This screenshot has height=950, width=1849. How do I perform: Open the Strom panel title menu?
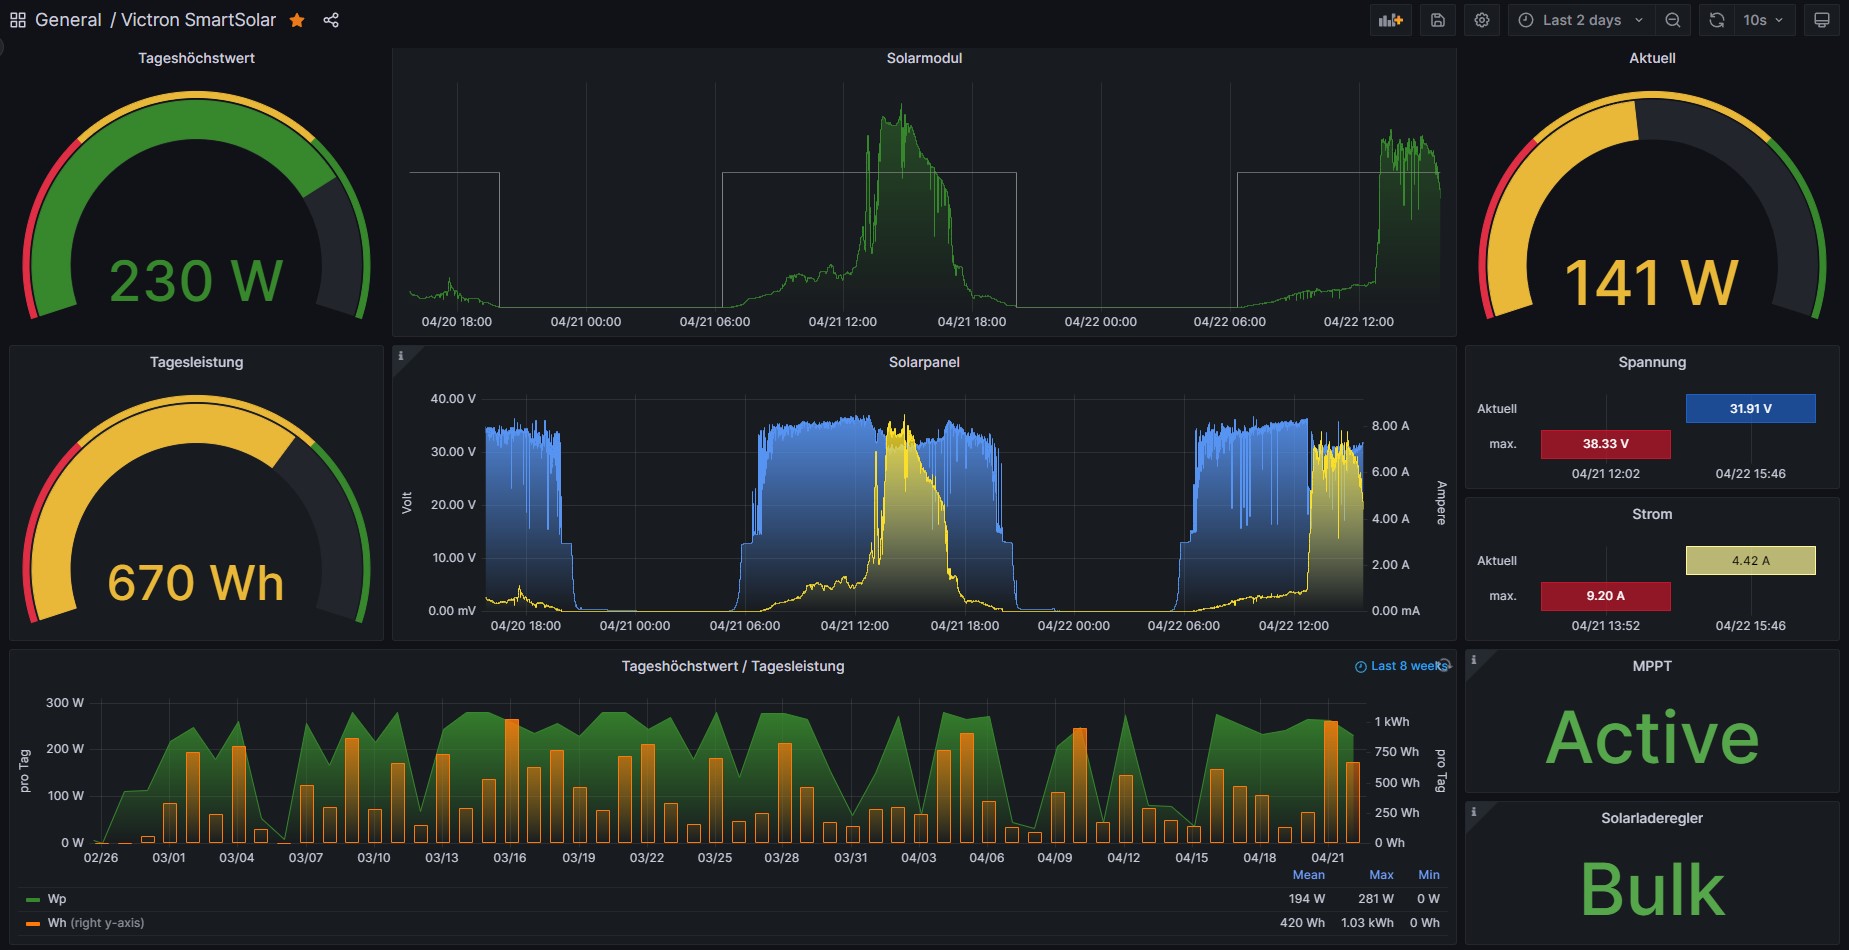click(1652, 514)
